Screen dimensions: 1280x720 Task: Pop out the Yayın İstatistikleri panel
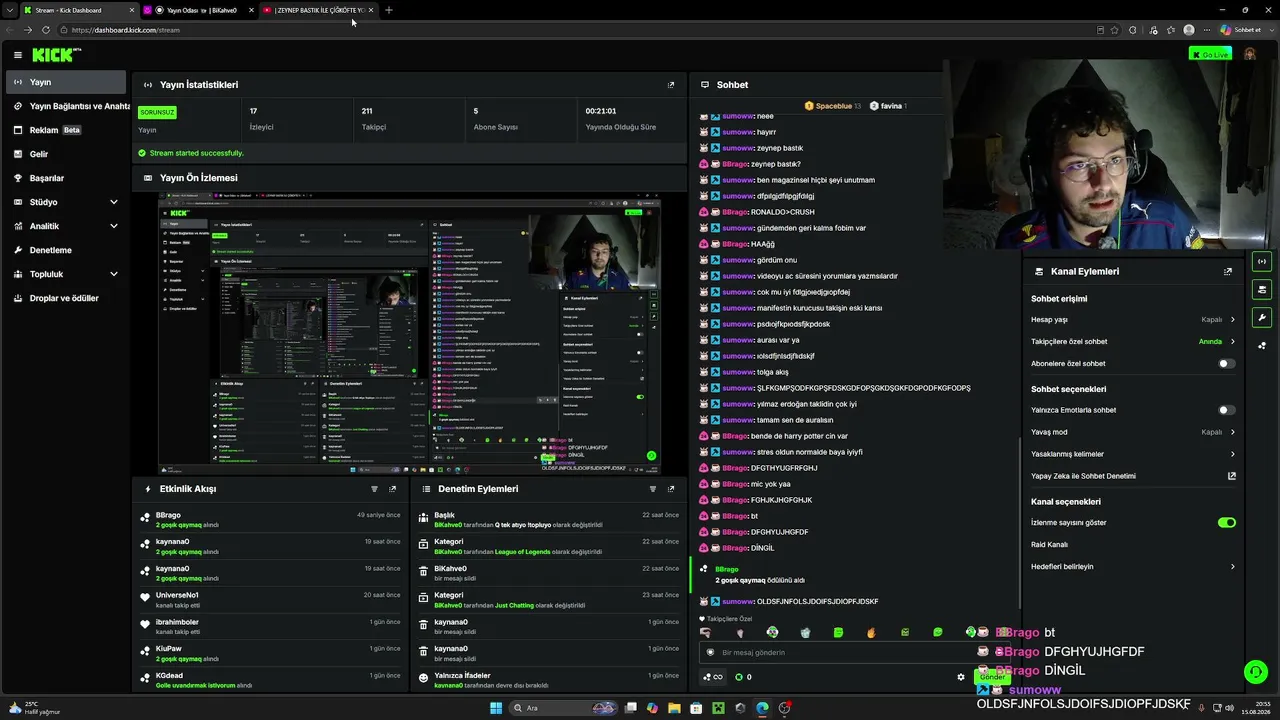coord(671,85)
